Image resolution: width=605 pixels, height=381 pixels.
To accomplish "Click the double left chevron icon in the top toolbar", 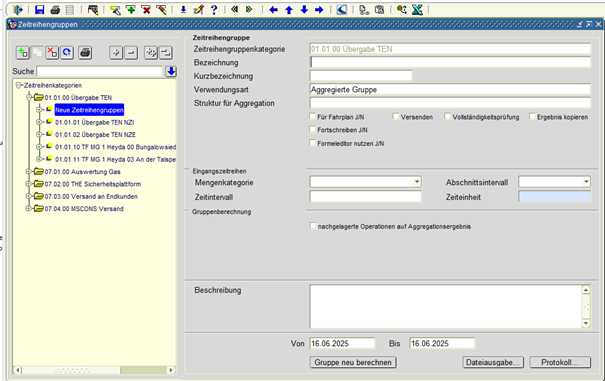I will 234,10.
